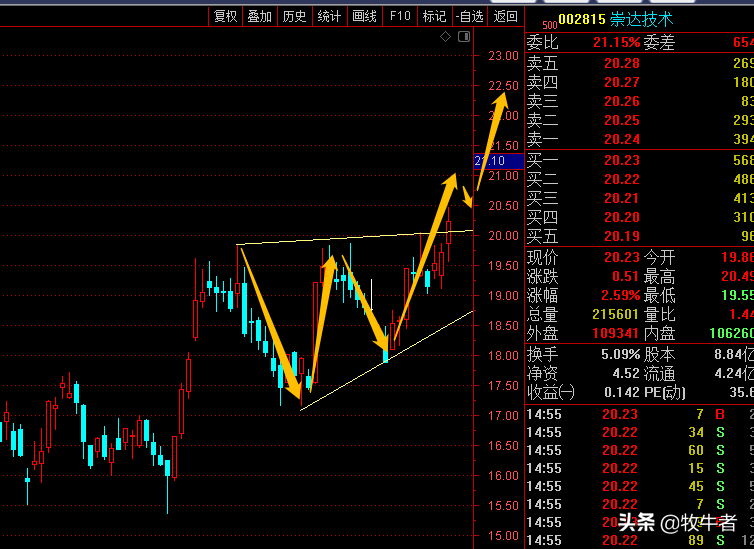Click the 买五 price 20.19
Viewport: 754px width, 549px height.
(x=622, y=236)
